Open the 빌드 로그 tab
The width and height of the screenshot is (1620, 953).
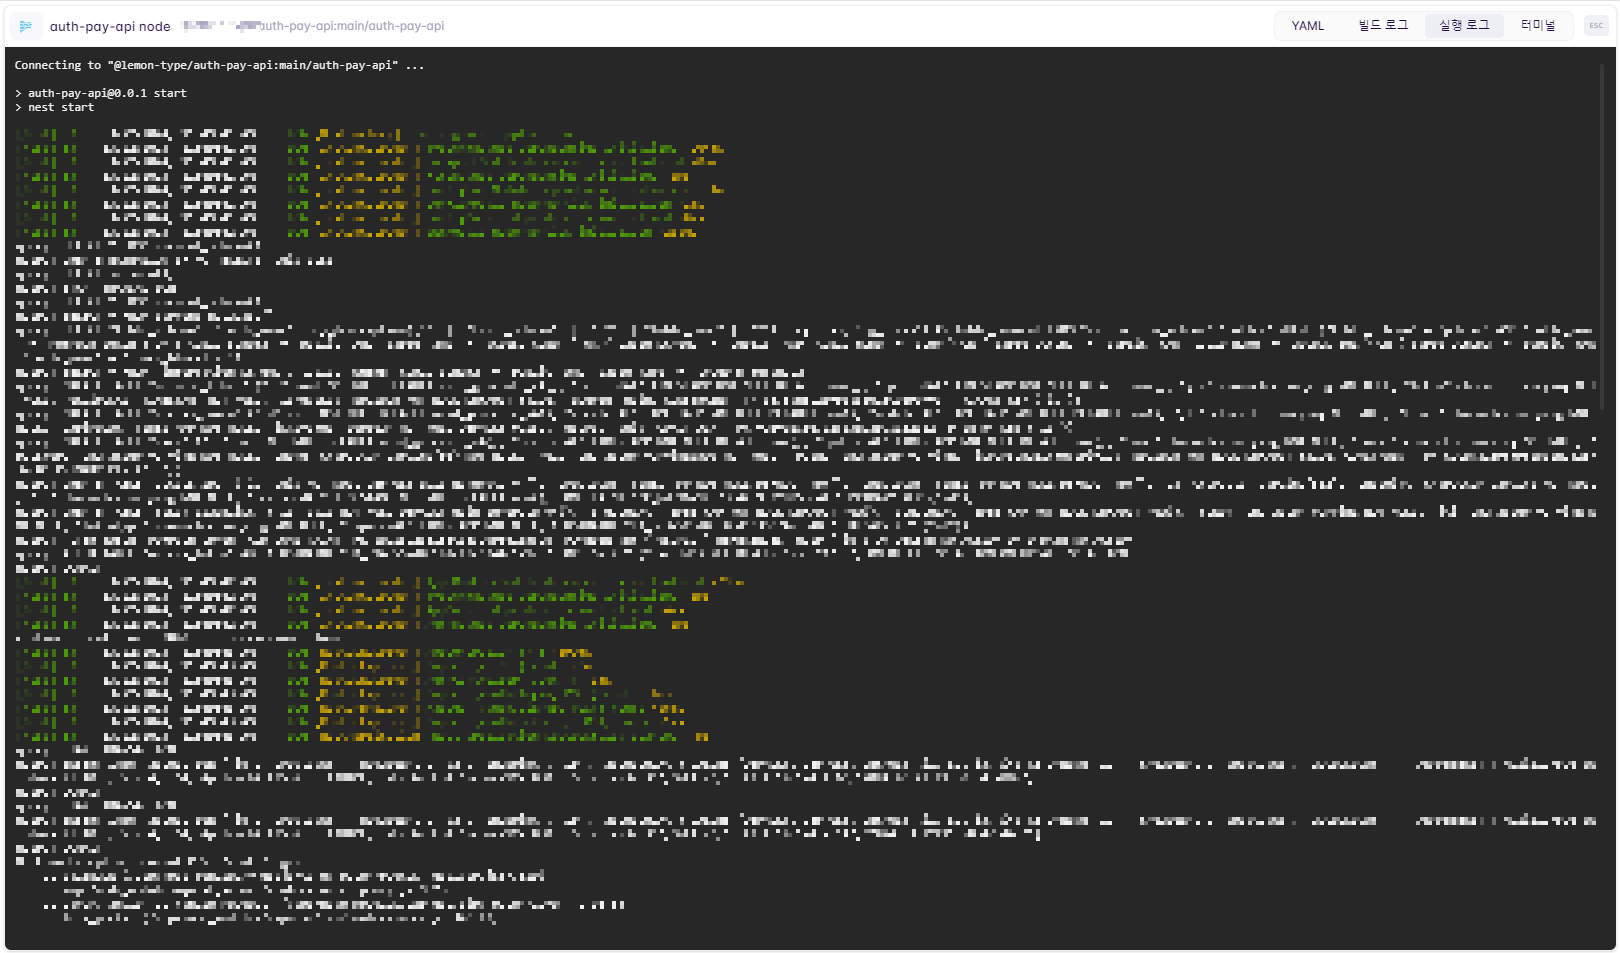coord(1383,26)
